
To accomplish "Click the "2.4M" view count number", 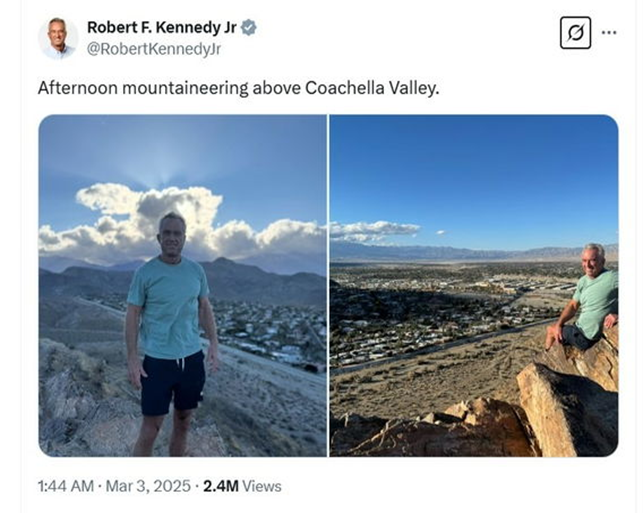I will click(219, 486).
